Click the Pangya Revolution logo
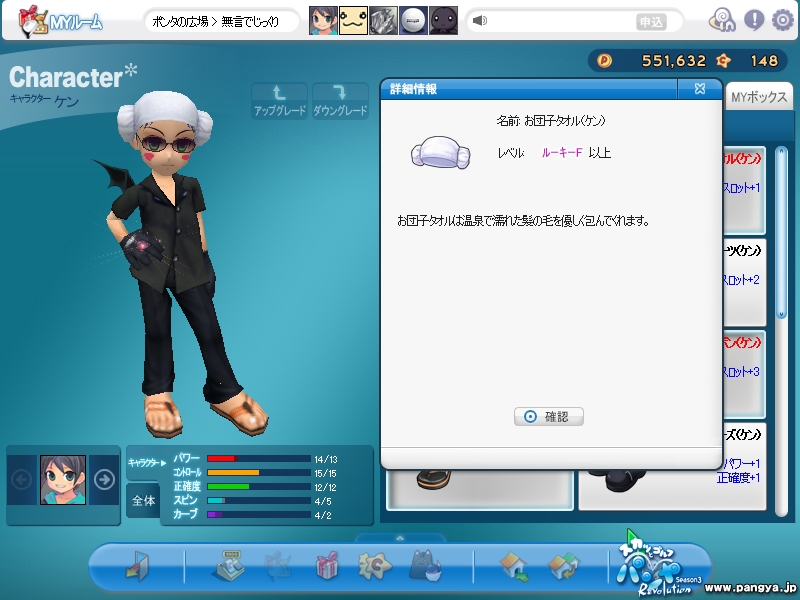This screenshot has width=800, height=600. pyautogui.click(x=658, y=569)
